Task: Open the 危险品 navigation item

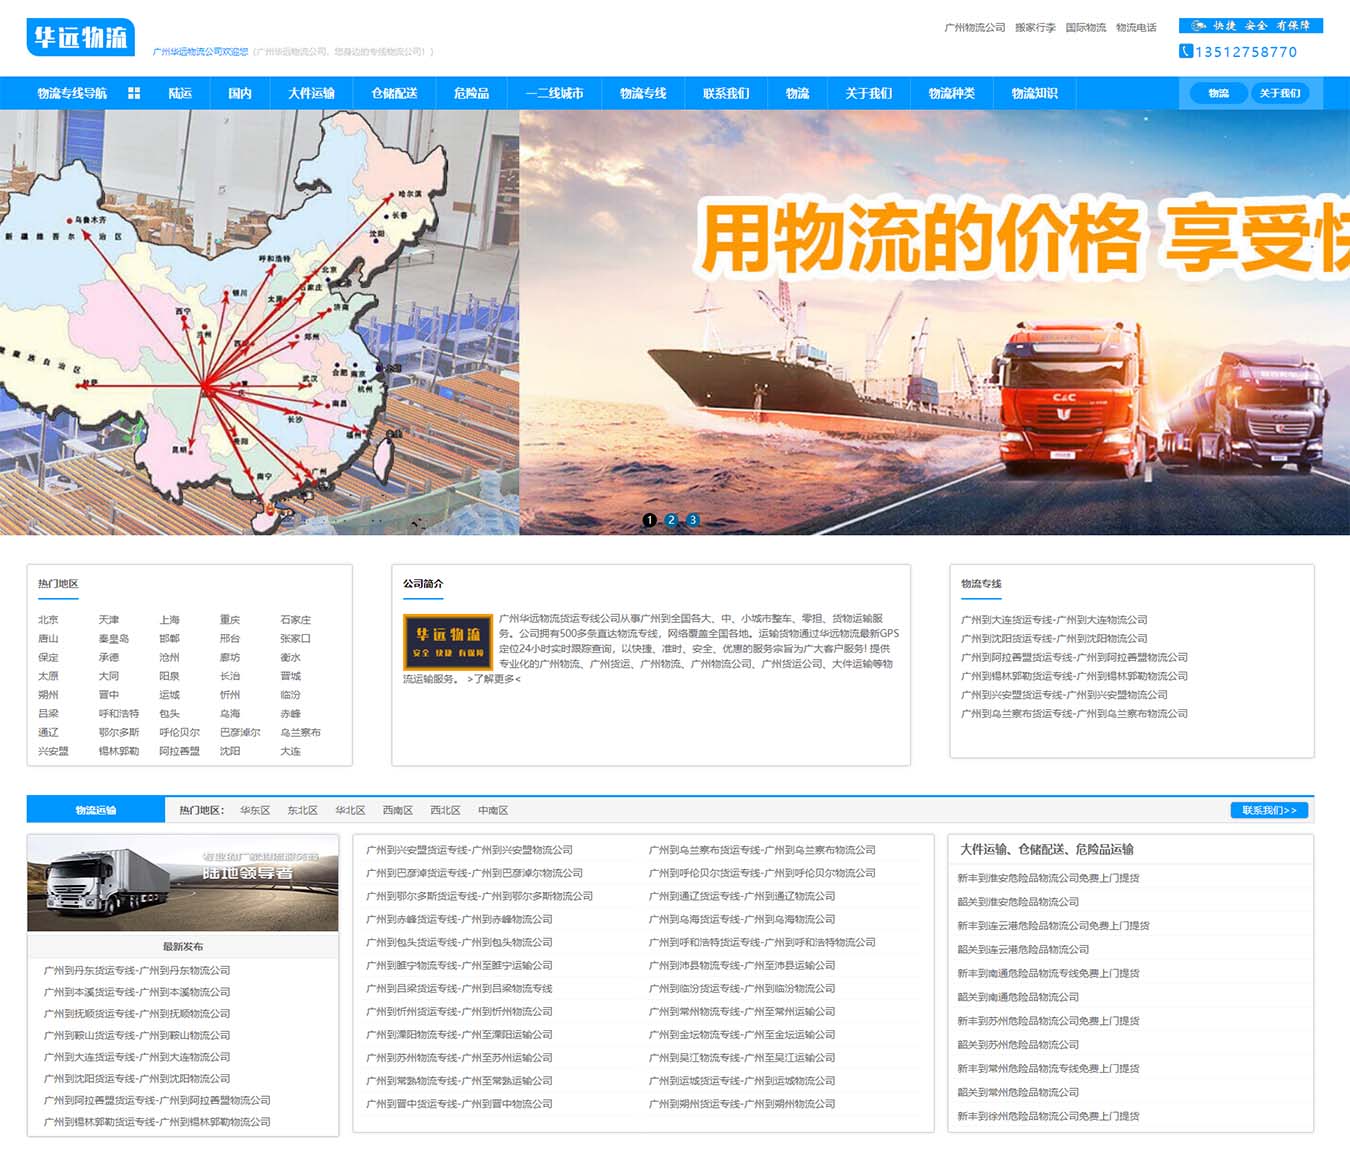Action: [470, 93]
